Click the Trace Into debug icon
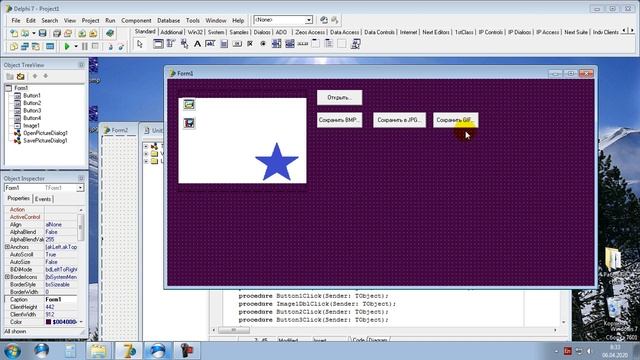The height and width of the screenshot is (360, 640). (110, 47)
